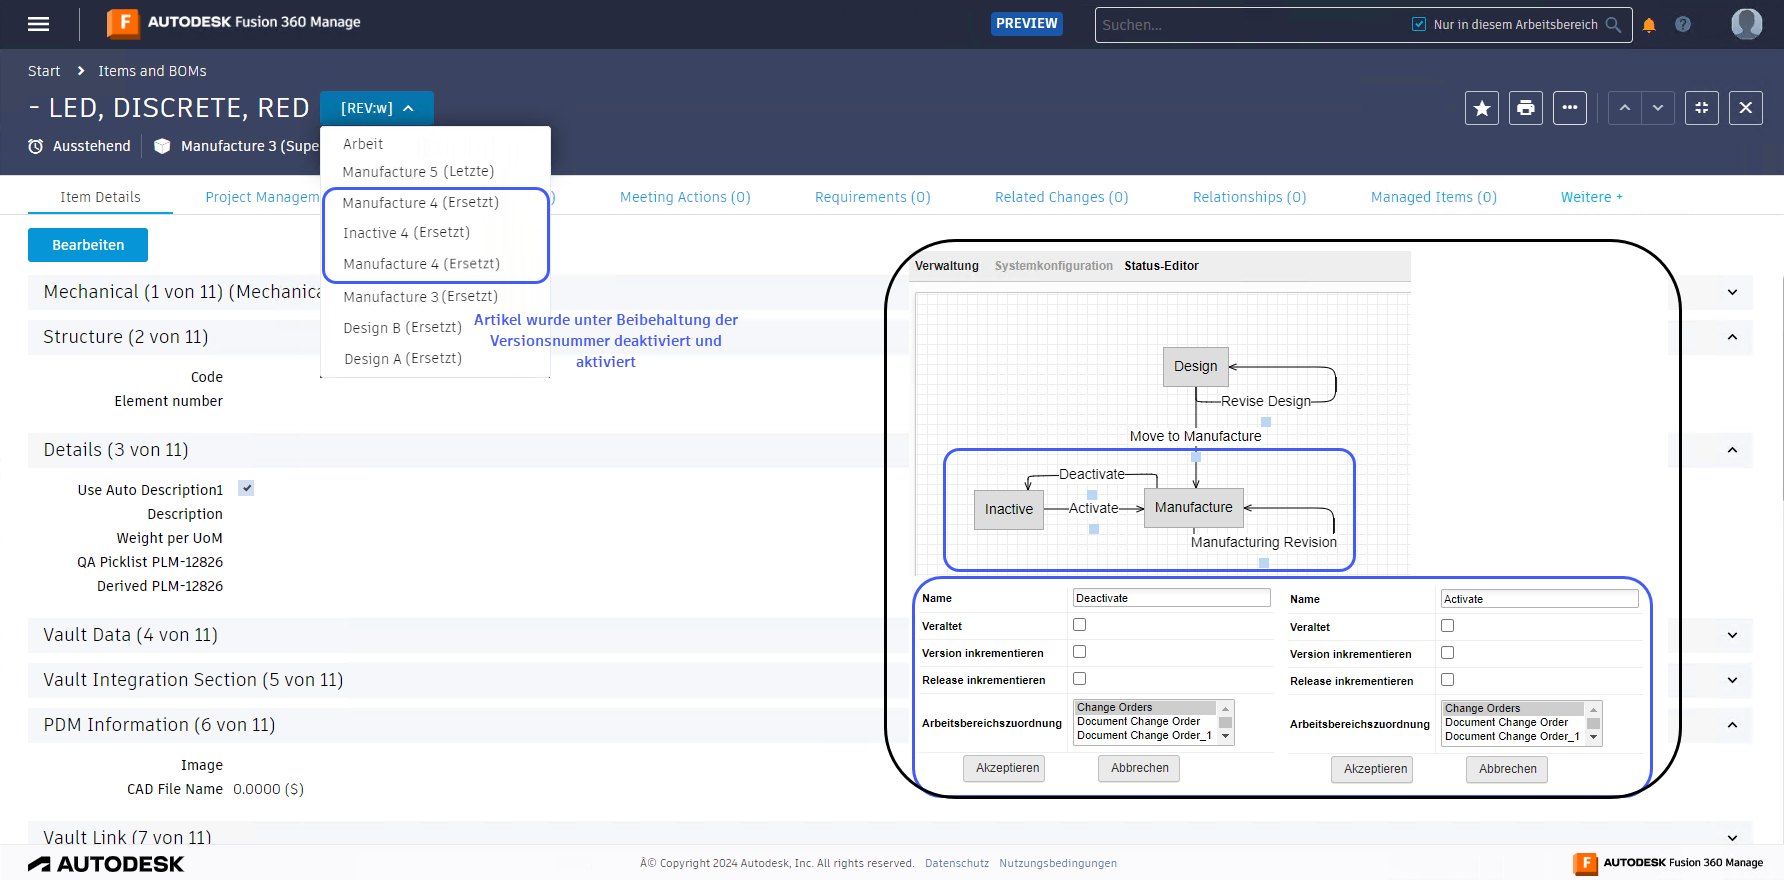Check Release inkrementieren in Deactivate form
This screenshot has width=1784, height=880.
point(1080,679)
